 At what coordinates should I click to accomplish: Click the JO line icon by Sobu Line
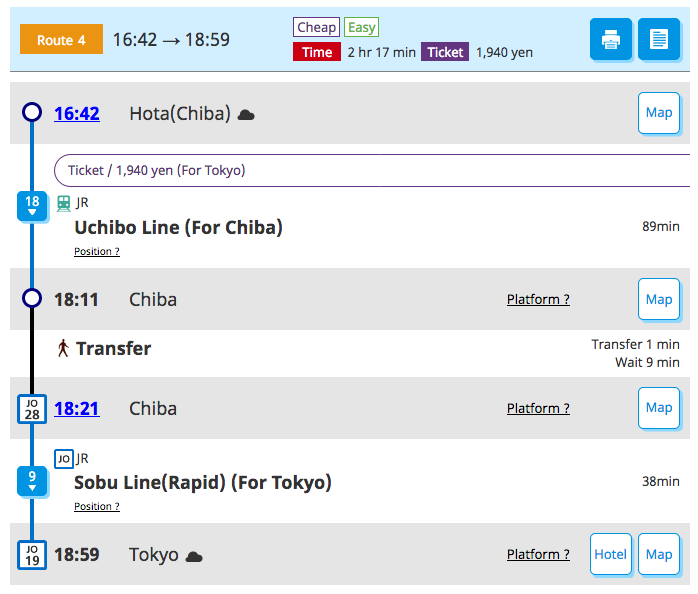tap(64, 459)
